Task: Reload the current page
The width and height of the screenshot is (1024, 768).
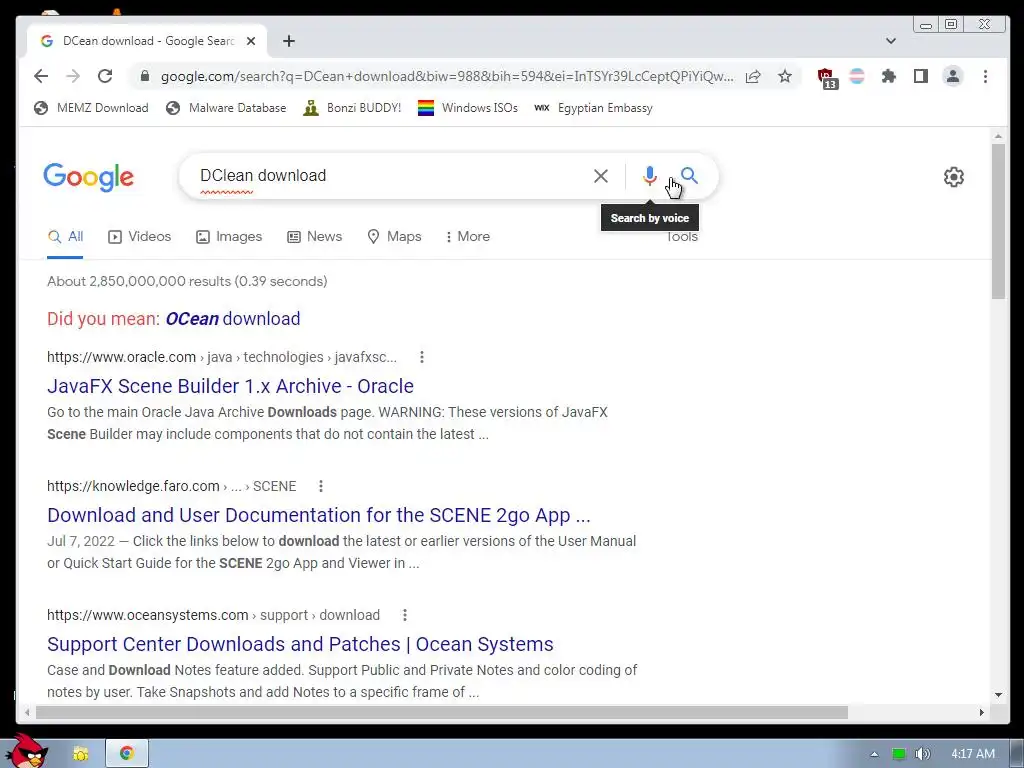Action: coord(104,76)
